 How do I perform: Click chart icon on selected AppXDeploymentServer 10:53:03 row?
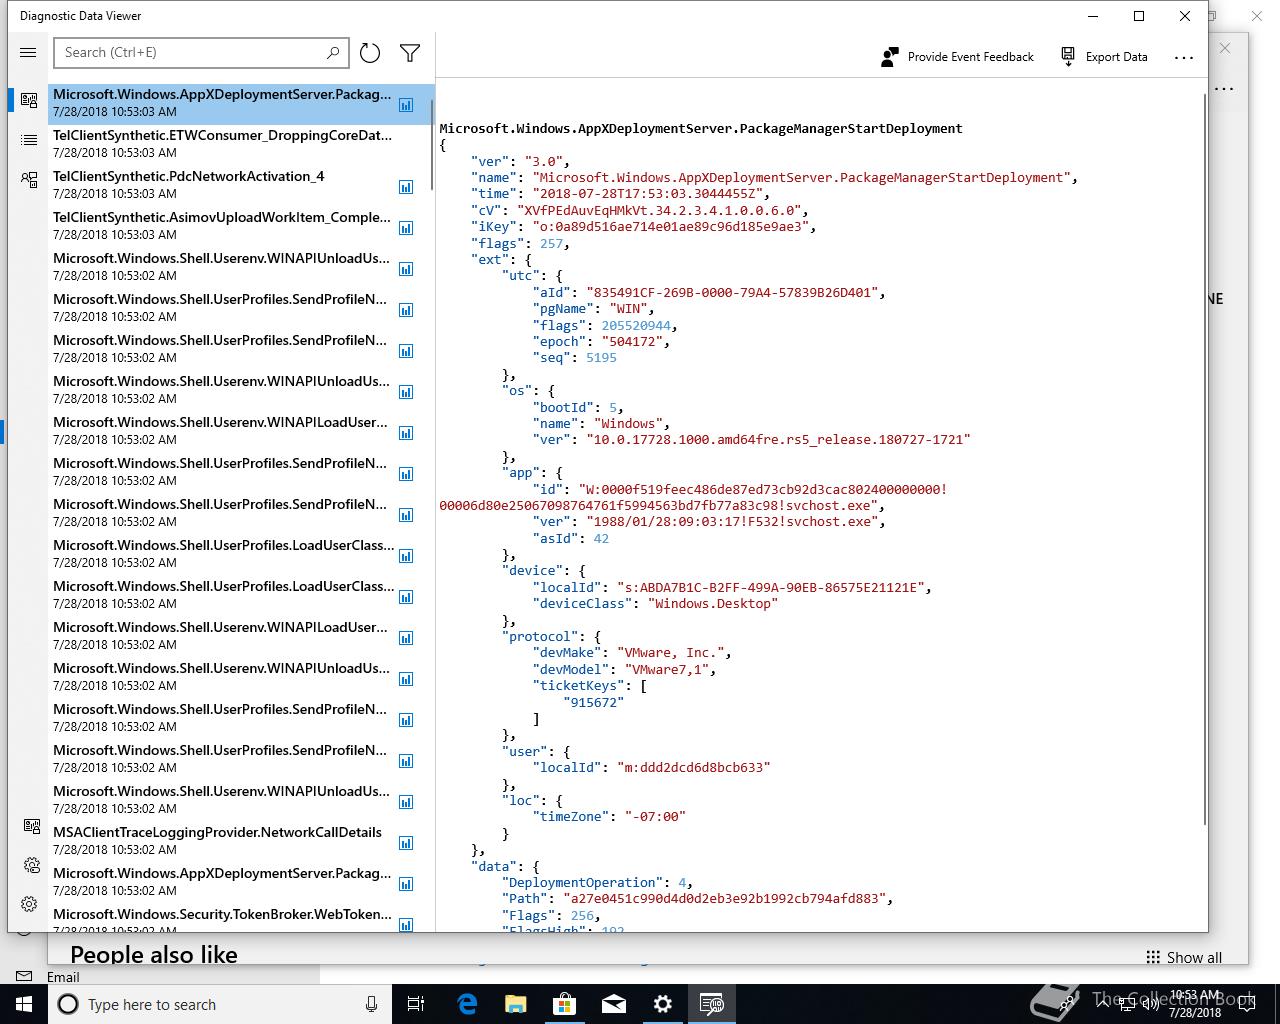point(406,104)
